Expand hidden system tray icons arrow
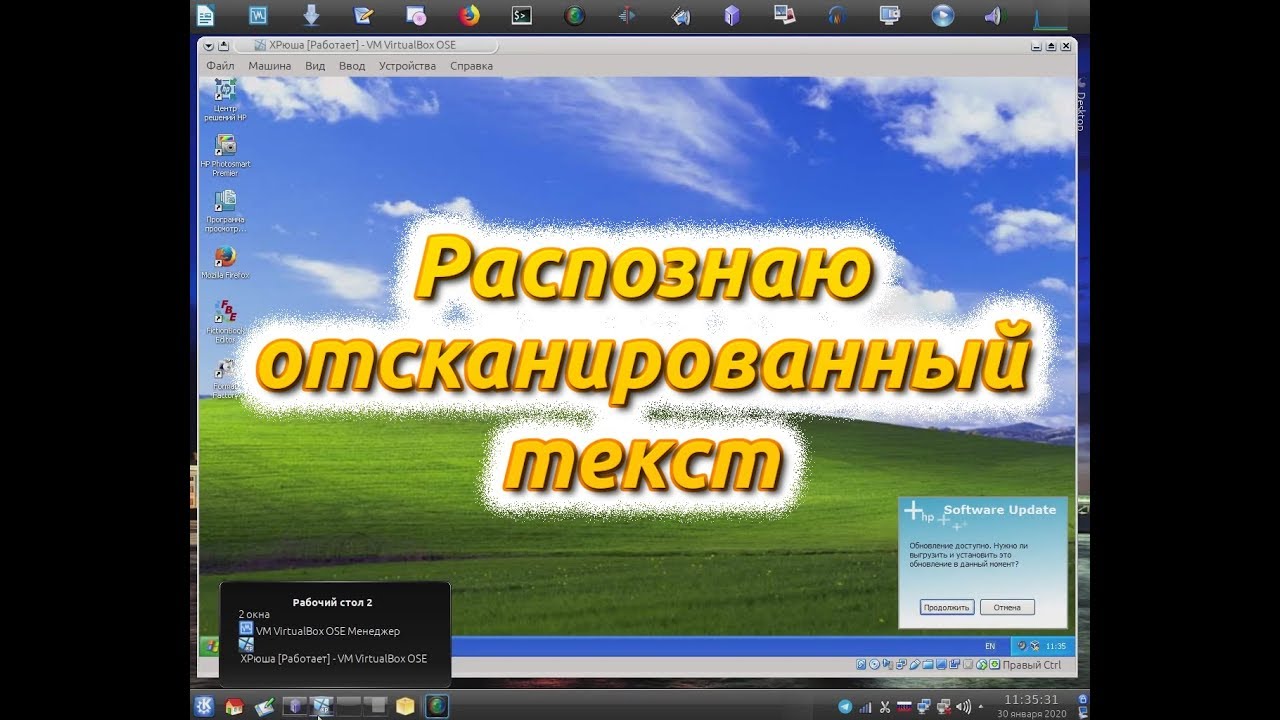 pos(980,706)
